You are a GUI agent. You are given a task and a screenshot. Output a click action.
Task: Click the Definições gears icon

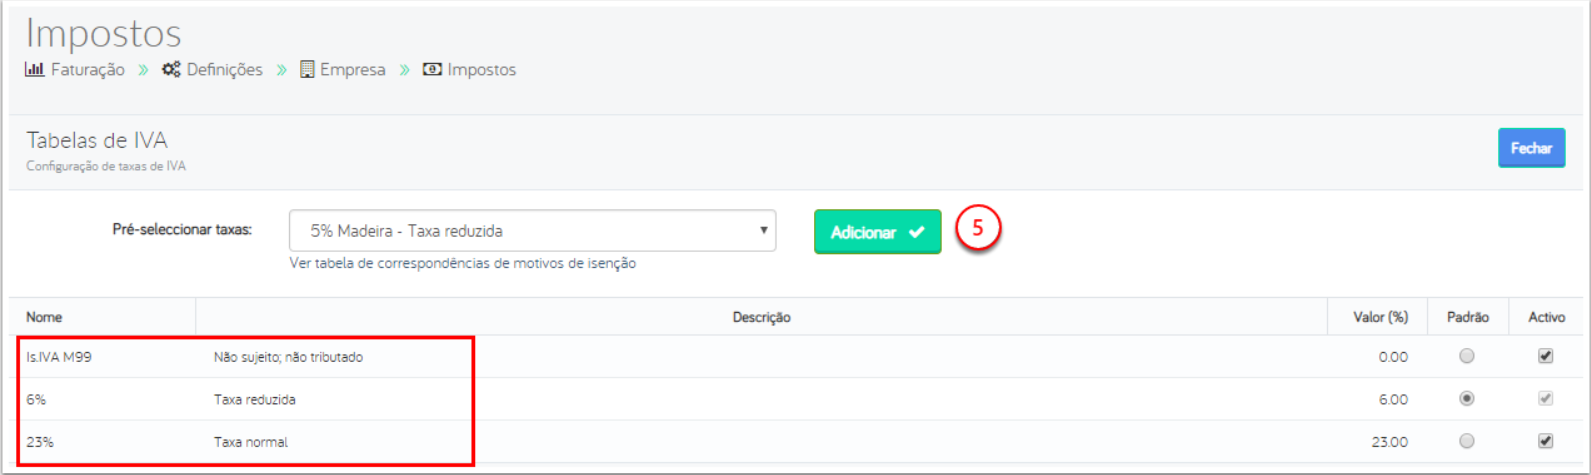171,69
